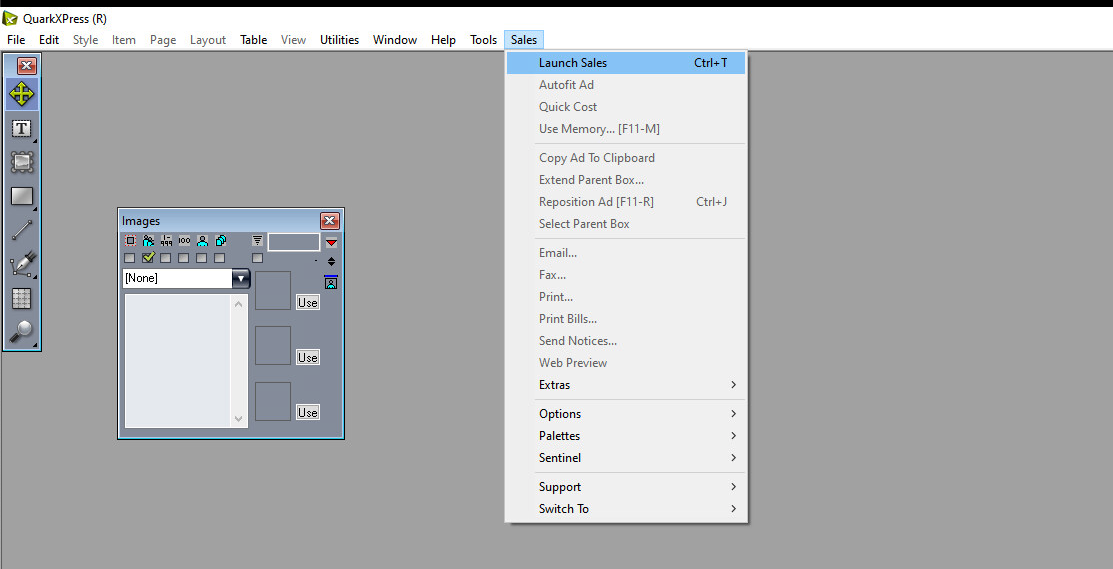Image resolution: width=1113 pixels, height=569 pixels.
Task: Tick checkbox under the dotted-square icon
Action: click(130, 258)
